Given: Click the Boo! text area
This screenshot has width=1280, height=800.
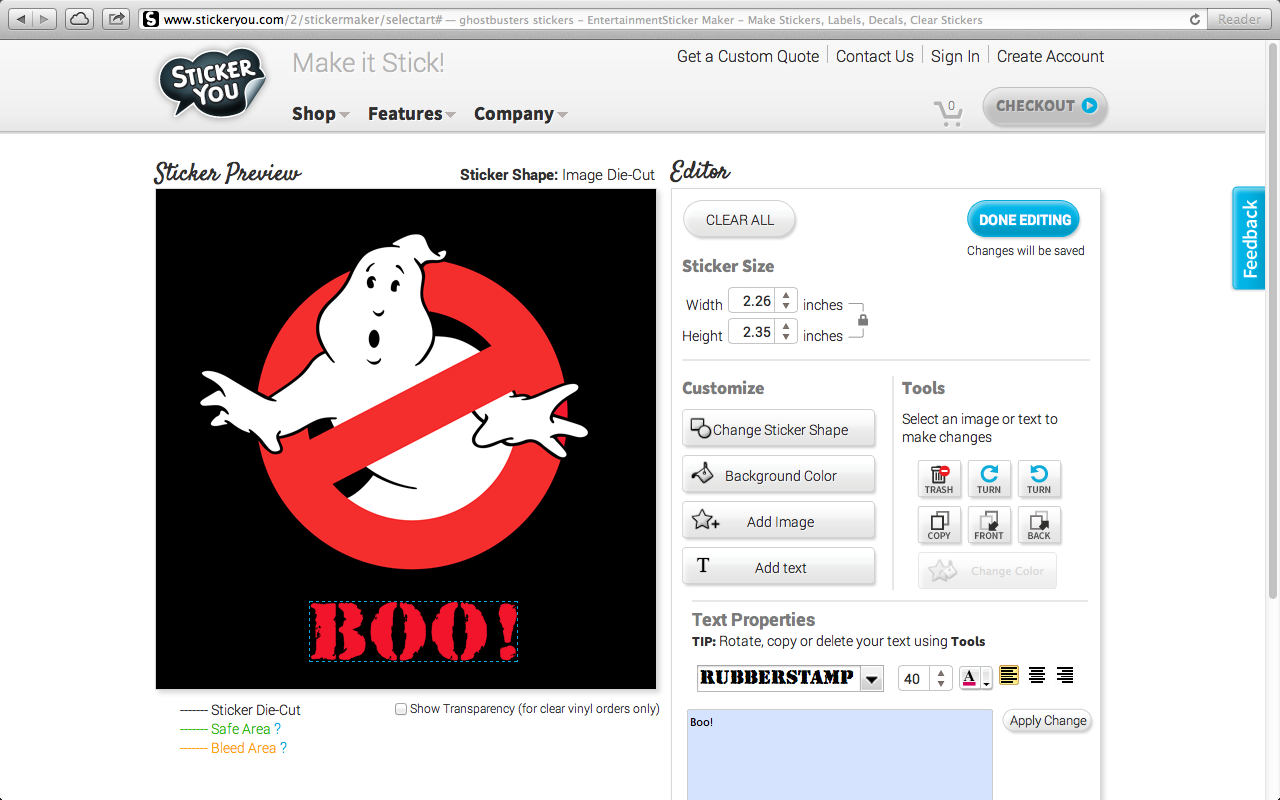Looking at the screenshot, I should pos(840,755).
